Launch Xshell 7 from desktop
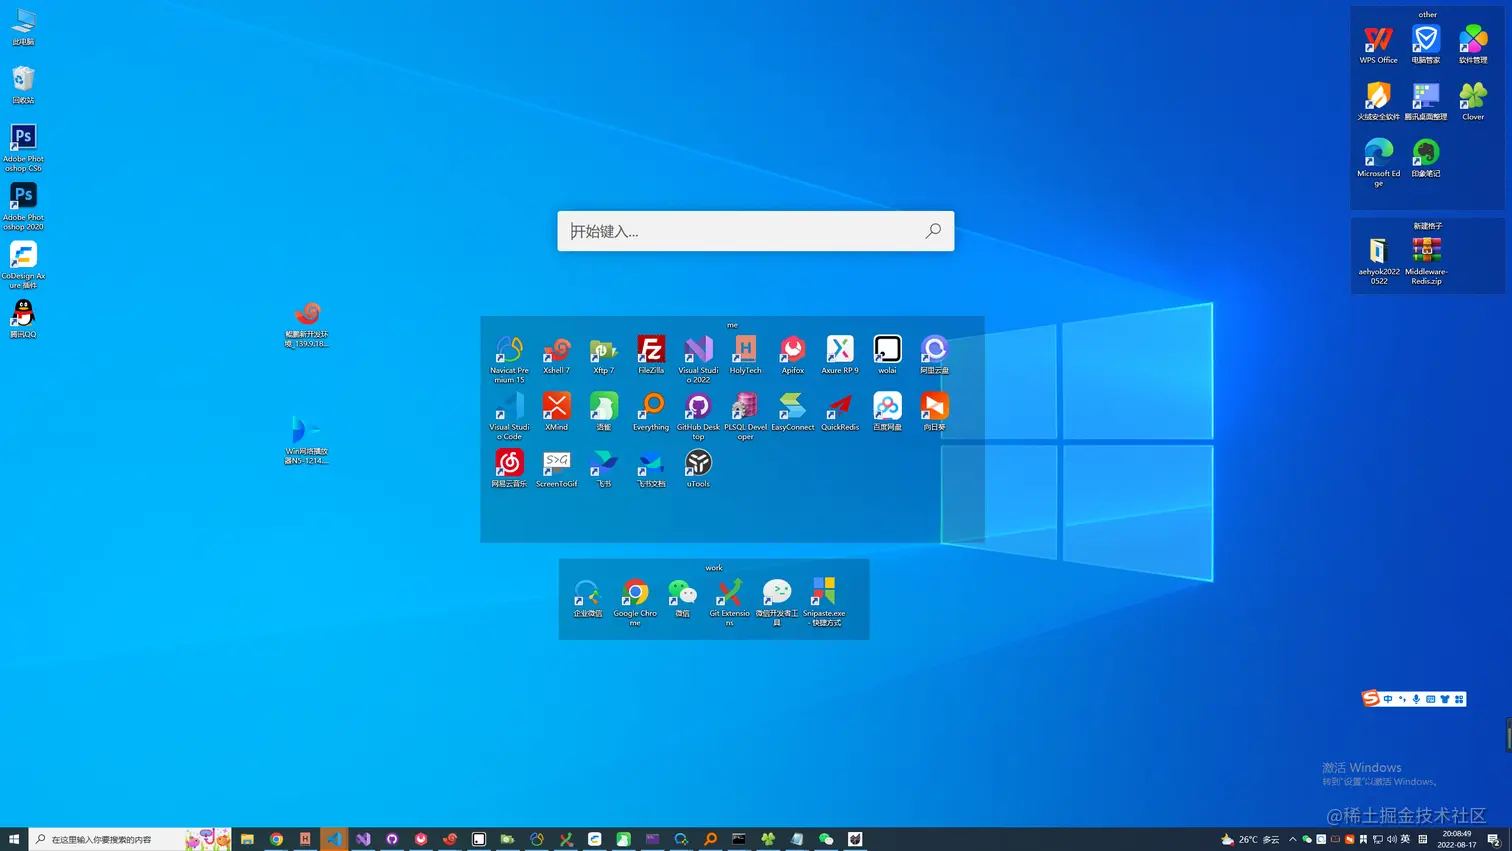 (556, 354)
